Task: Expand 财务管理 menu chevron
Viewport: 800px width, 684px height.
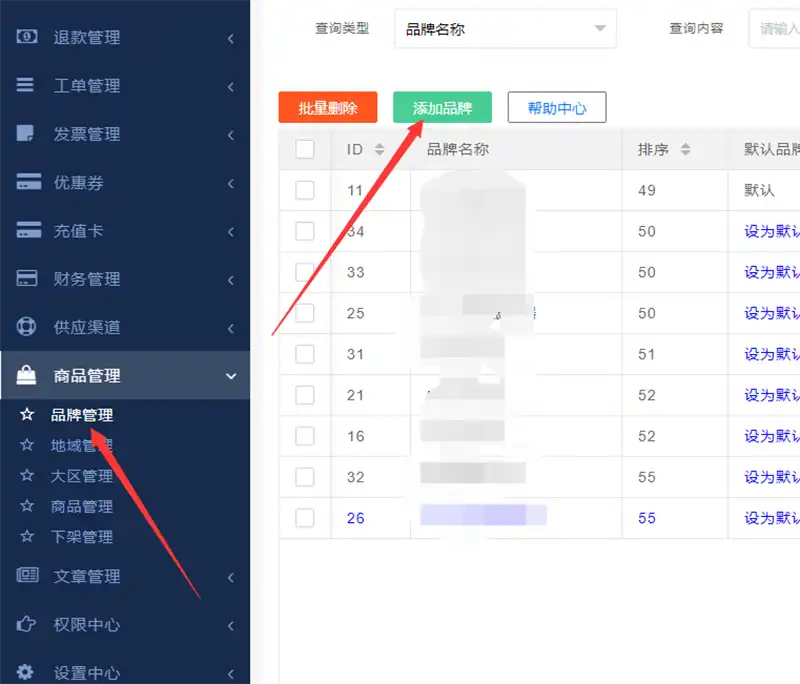Action: (x=231, y=280)
